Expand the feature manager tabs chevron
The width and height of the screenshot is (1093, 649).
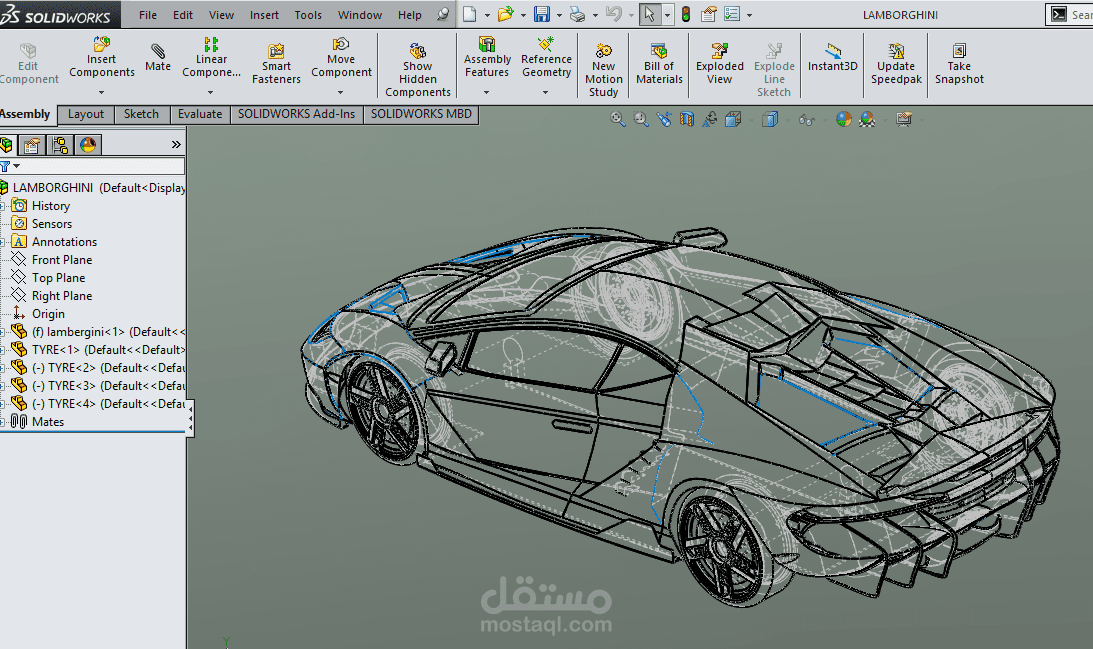[176, 144]
